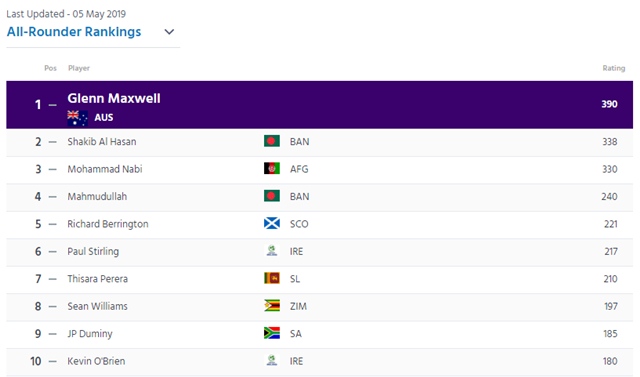Screen dimensions: 640x377
Task: Click the Bangladesh flag next to Shakib Al Hasan
Action: click(272, 141)
